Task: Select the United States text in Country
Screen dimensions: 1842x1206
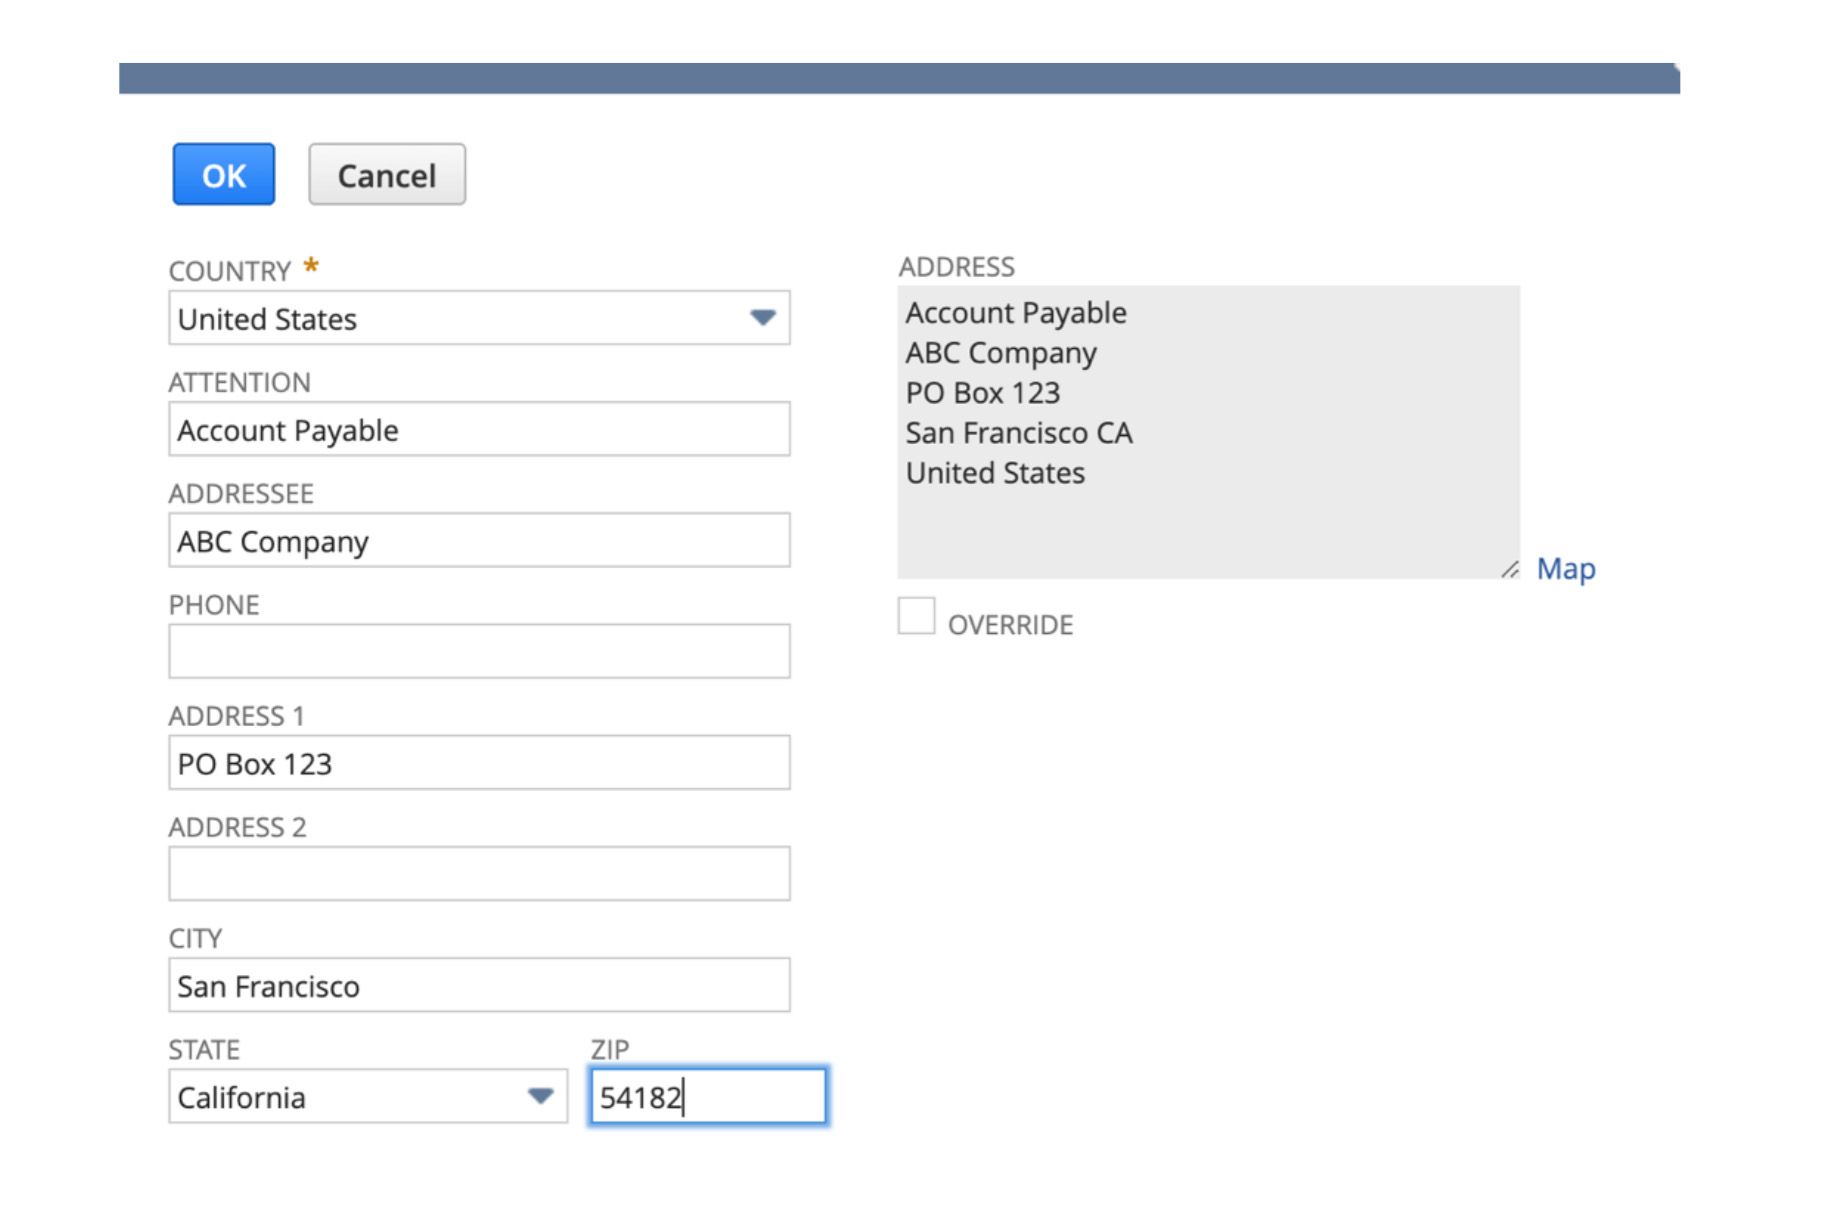Action: 267,318
